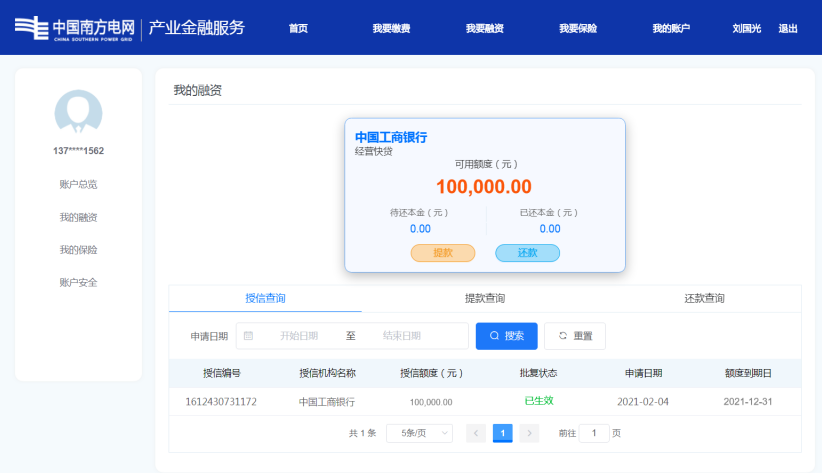Click the 授信编号 column header

tap(221, 373)
